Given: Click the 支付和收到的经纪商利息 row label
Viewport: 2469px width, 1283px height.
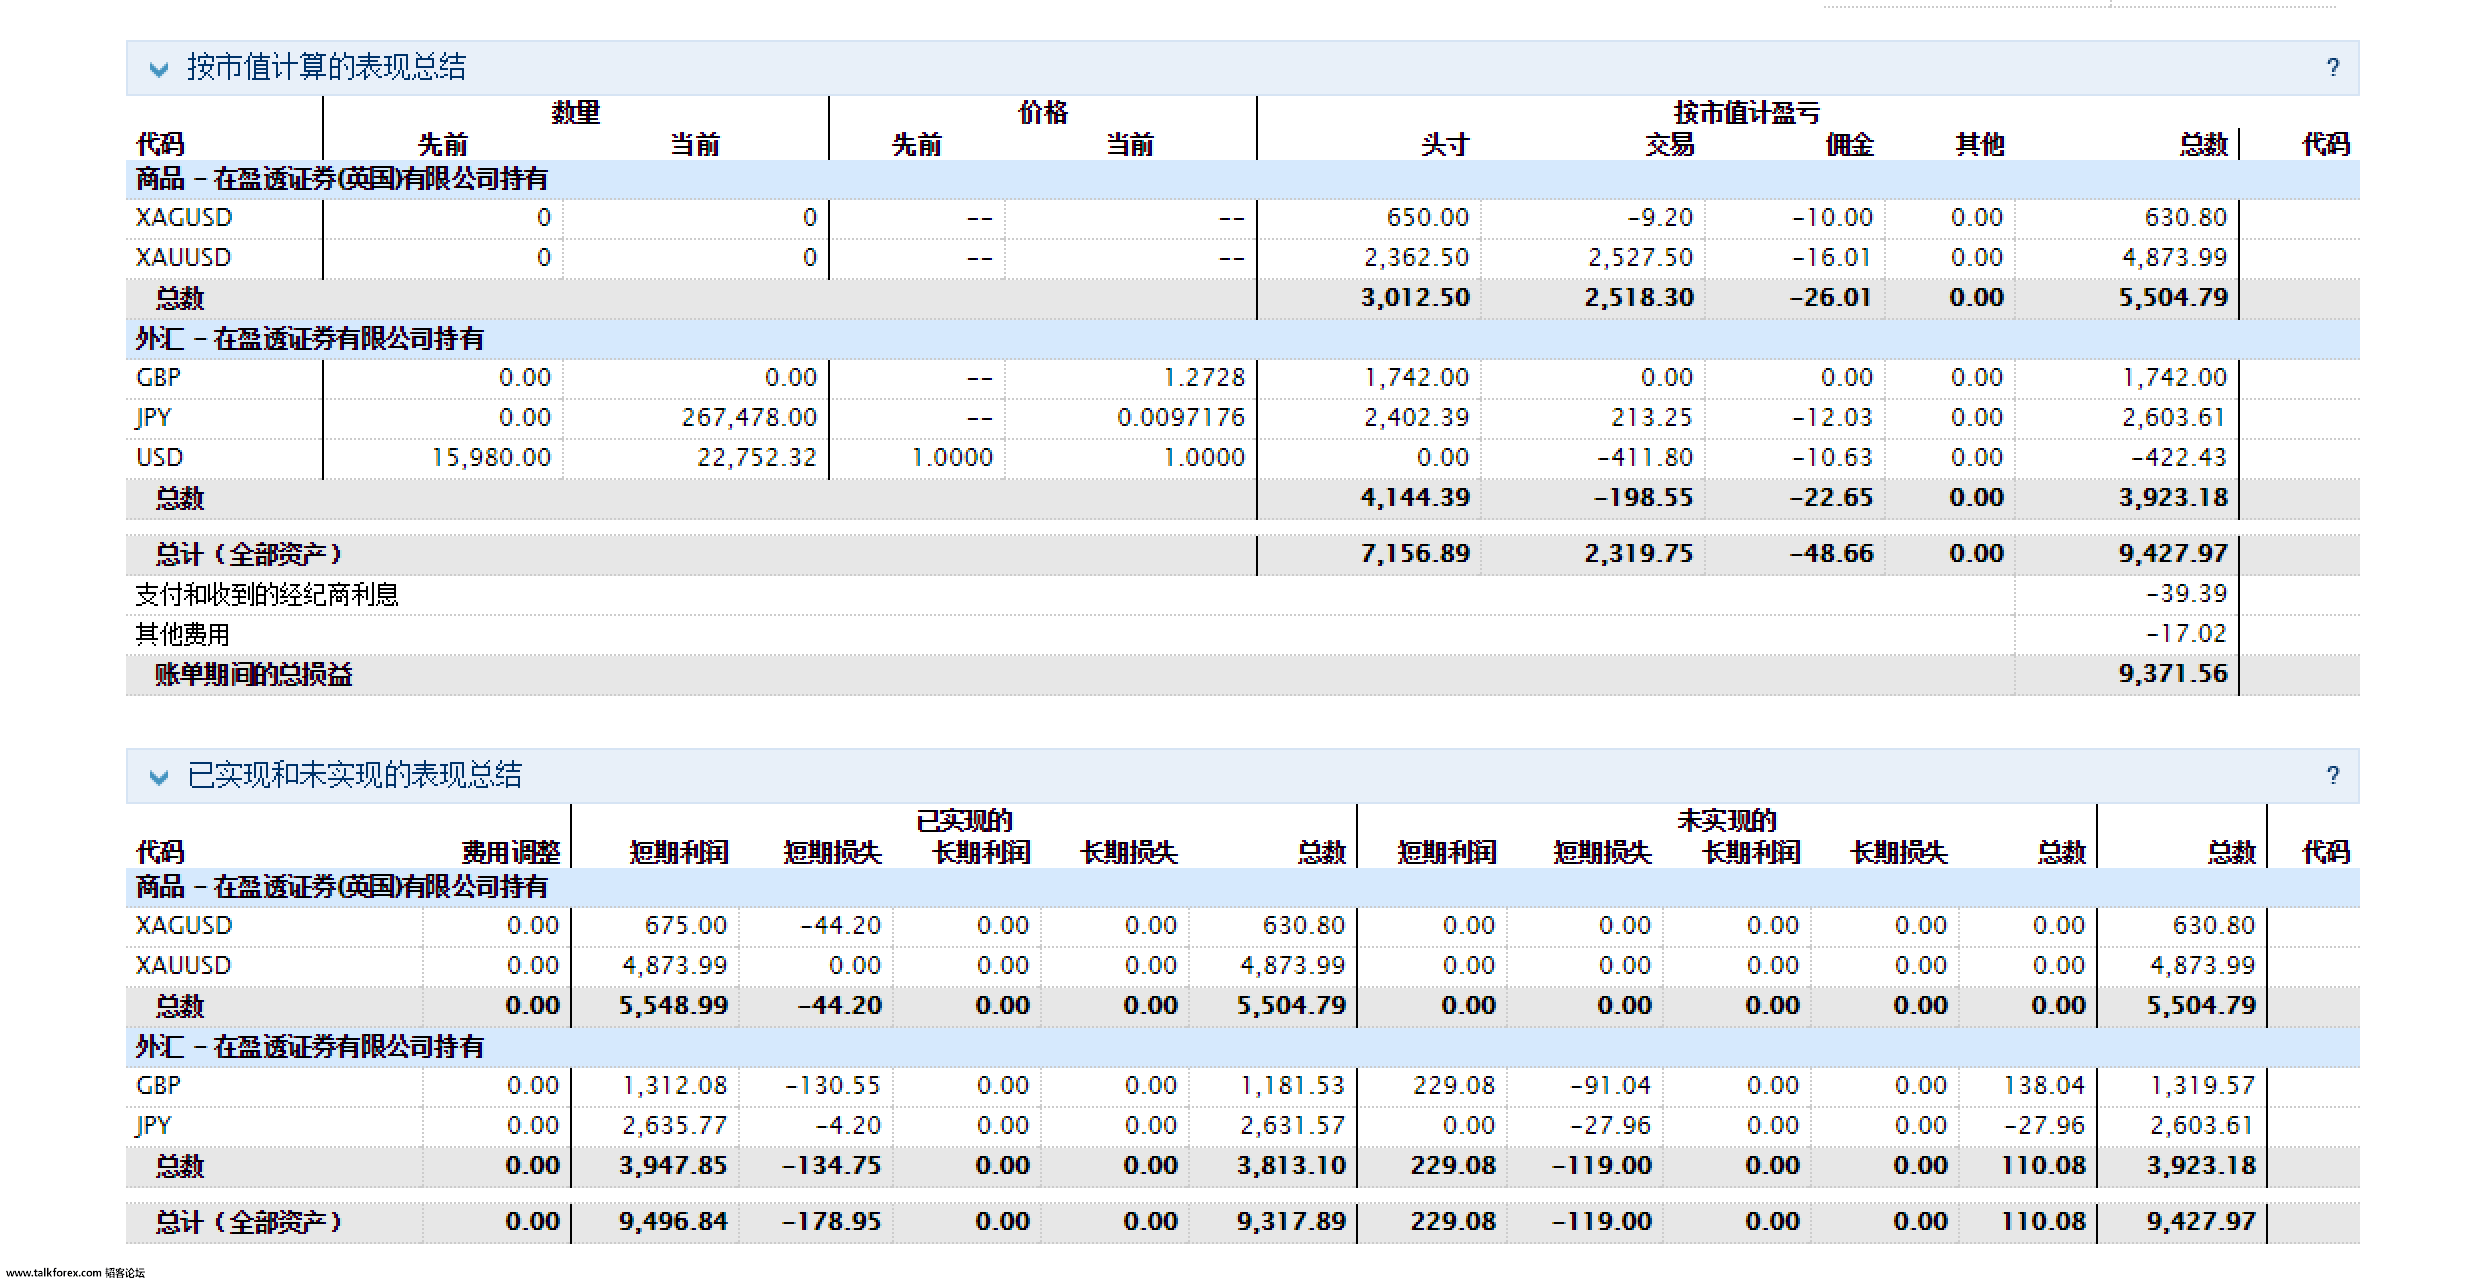Looking at the screenshot, I should 267,595.
